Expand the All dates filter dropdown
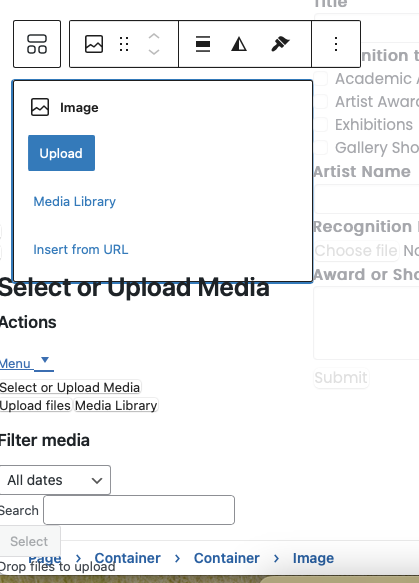The image size is (419, 583). [x=55, y=480]
